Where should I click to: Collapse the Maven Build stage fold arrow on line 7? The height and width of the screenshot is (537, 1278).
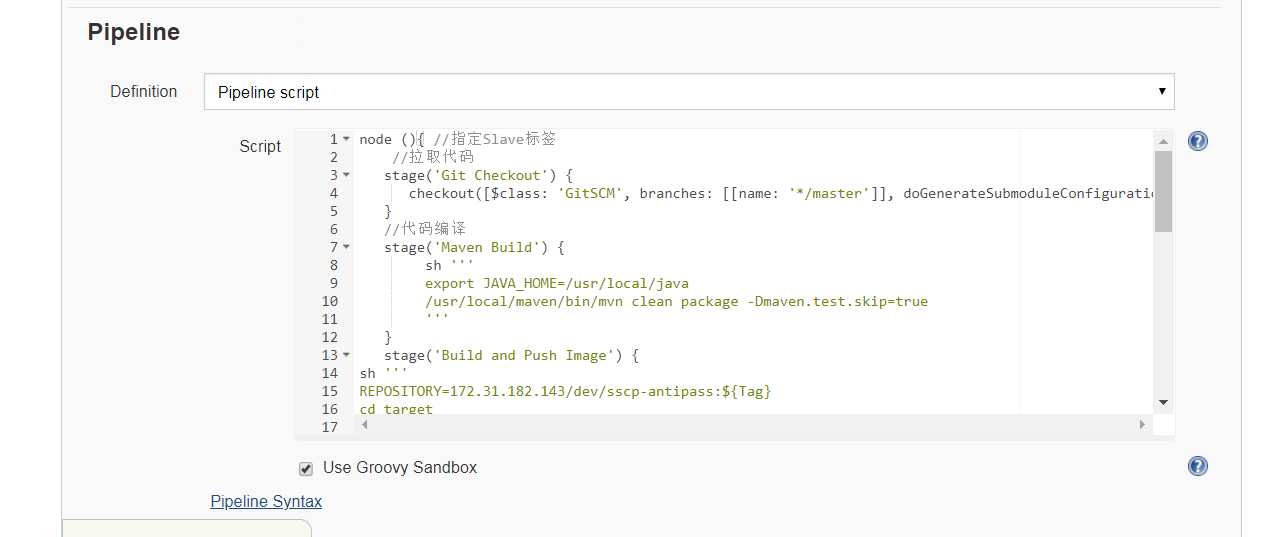point(346,247)
